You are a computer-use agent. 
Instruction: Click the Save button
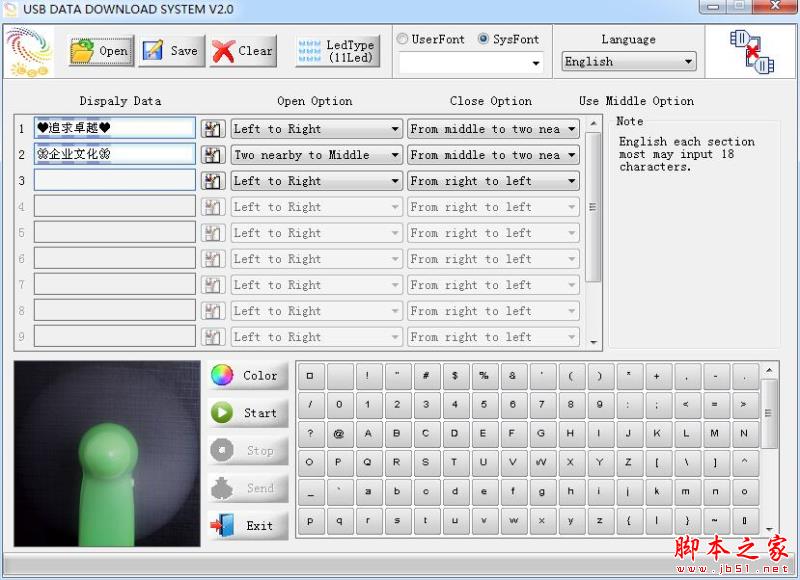[x=172, y=51]
